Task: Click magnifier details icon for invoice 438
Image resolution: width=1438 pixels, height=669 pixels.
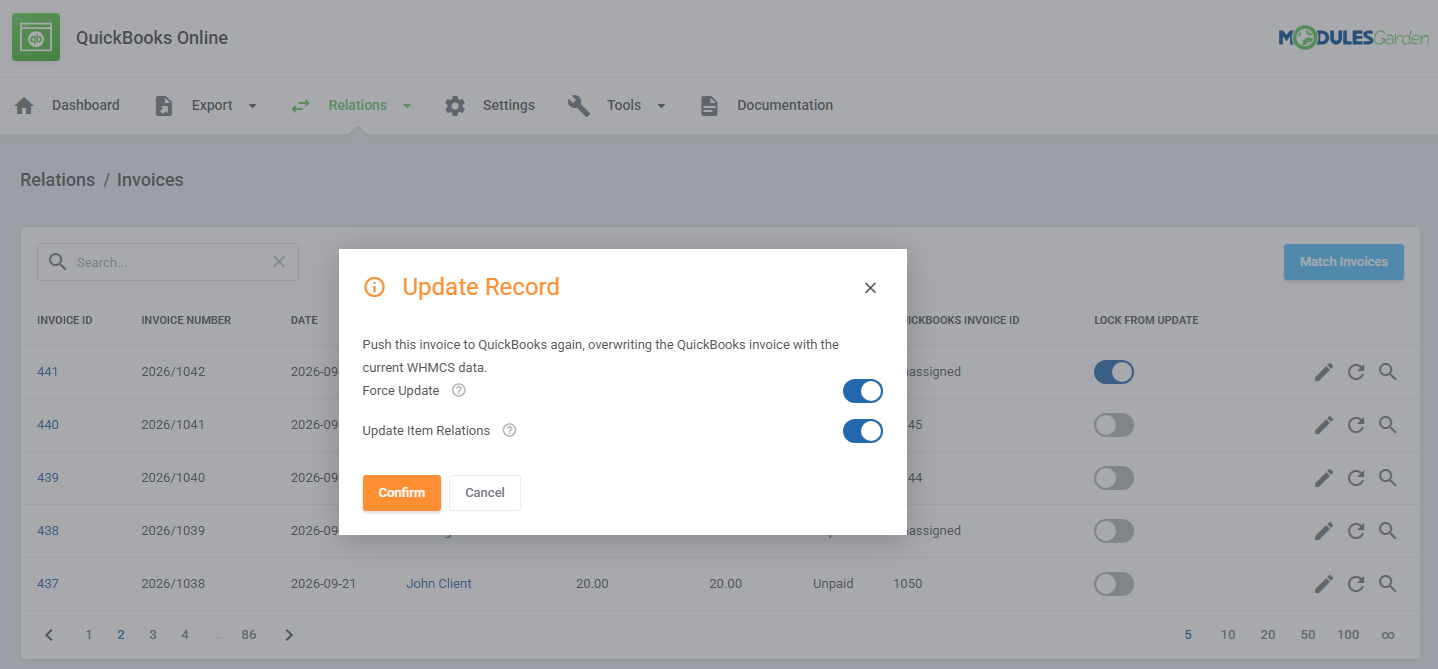Action: point(1387,531)
